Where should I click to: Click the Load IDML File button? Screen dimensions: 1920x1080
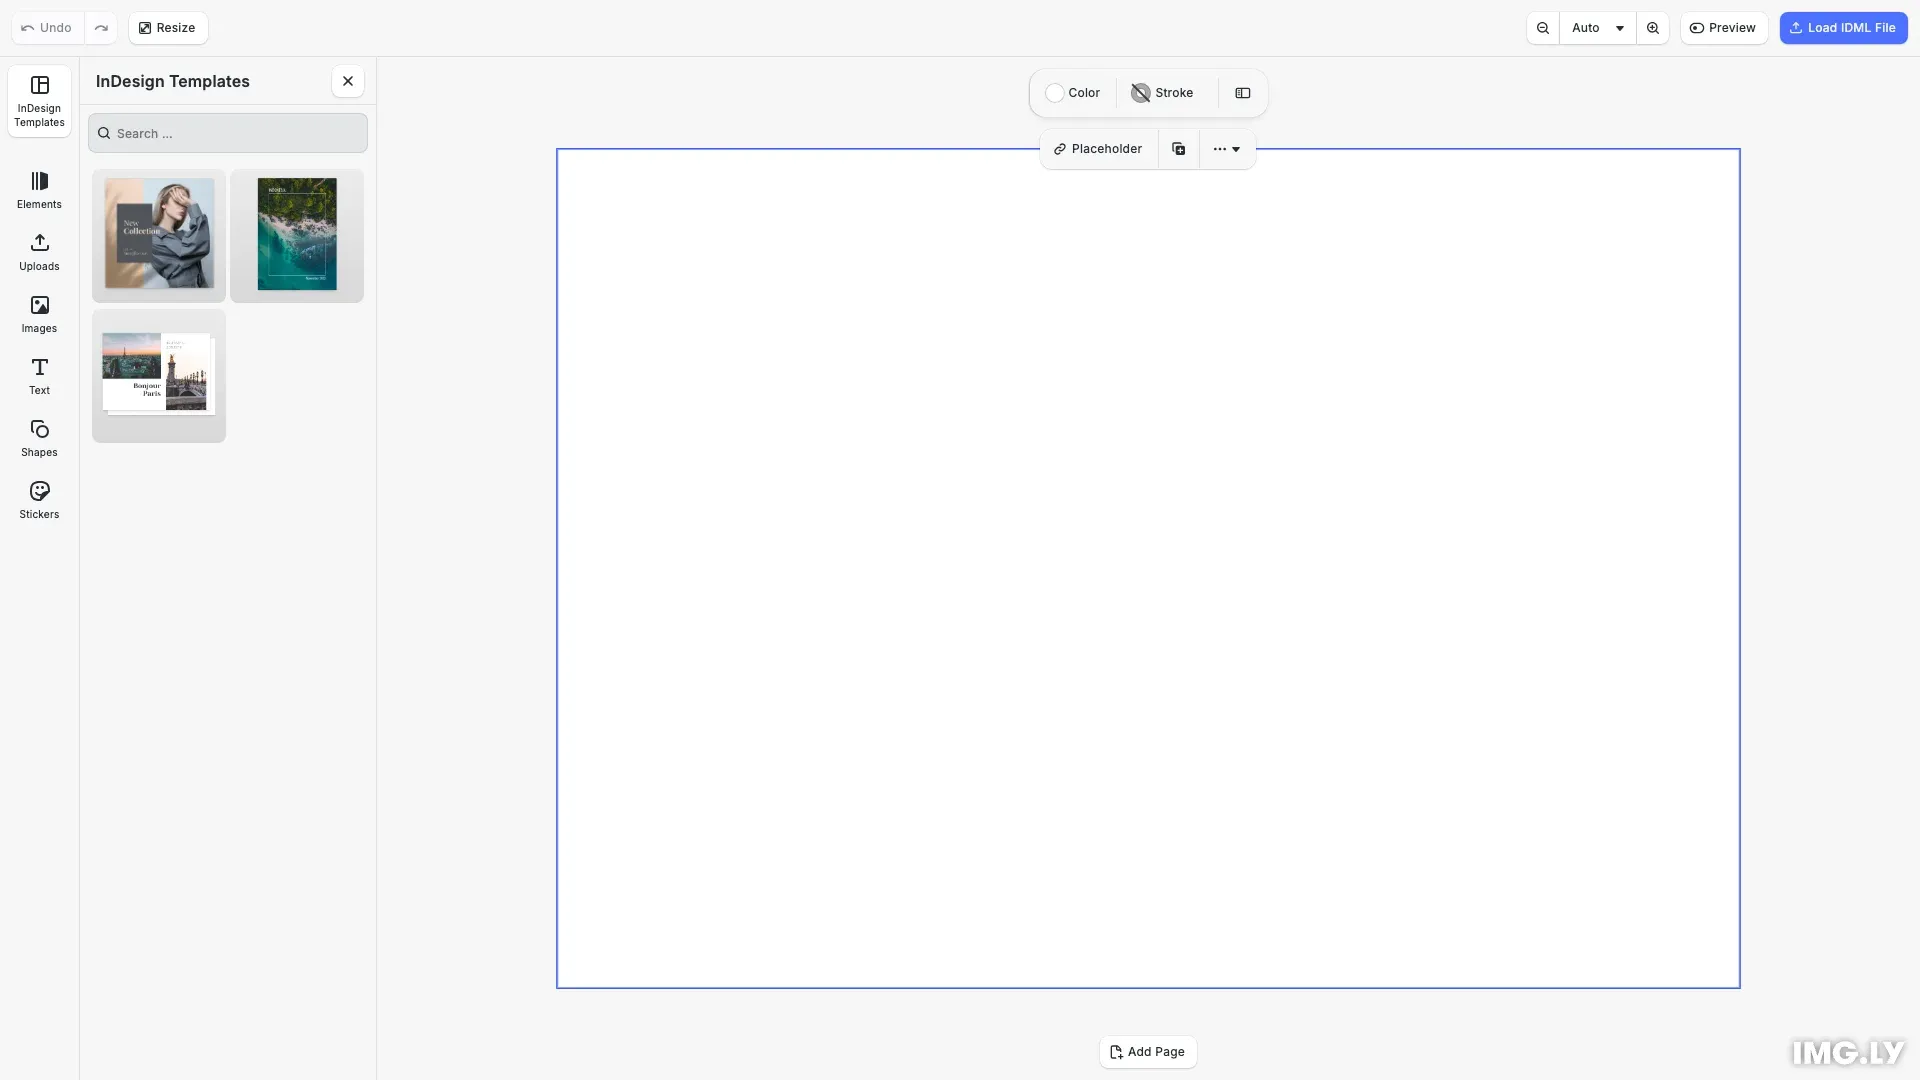click(1843, 28)
